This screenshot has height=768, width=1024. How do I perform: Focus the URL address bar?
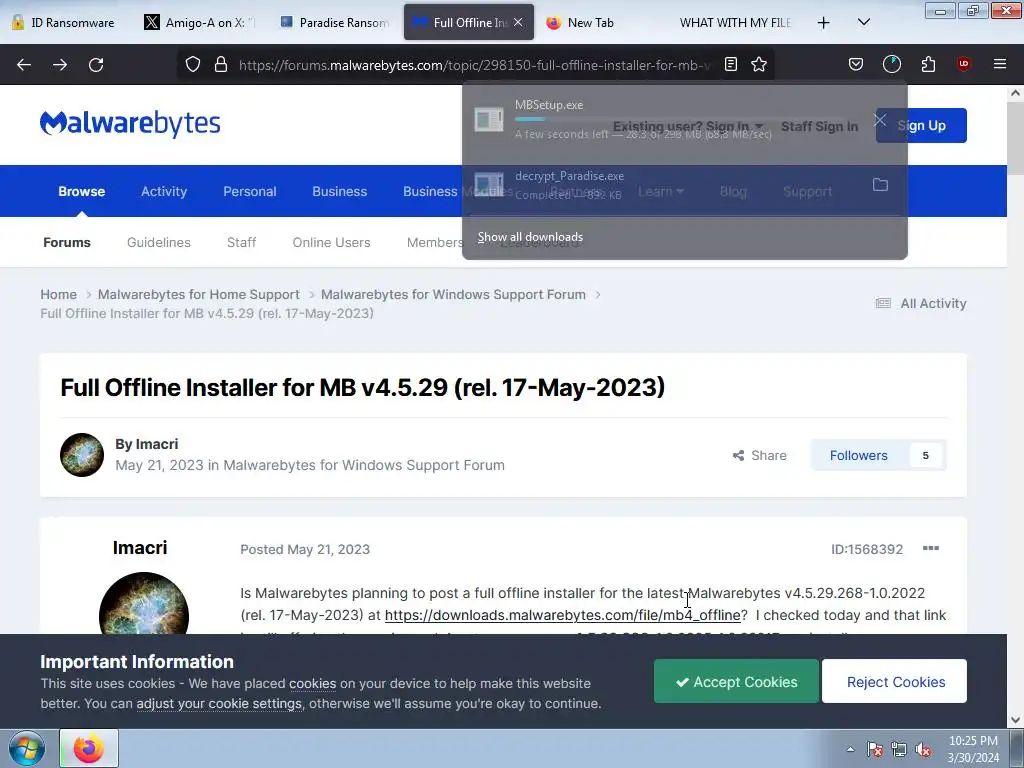point(474,65)
